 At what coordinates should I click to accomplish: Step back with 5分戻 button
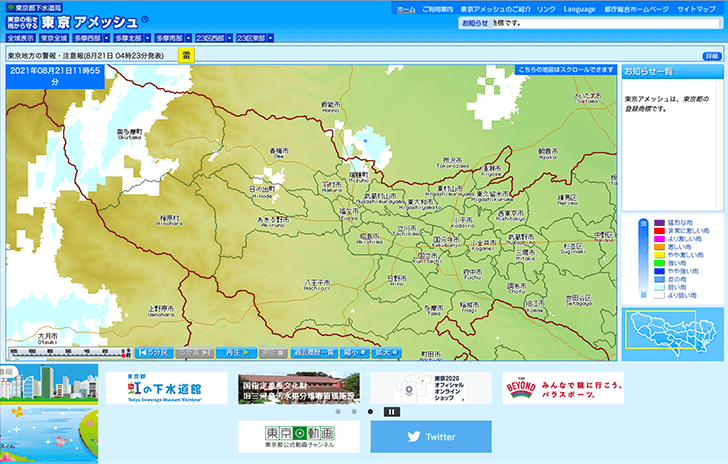pos(154,352)
